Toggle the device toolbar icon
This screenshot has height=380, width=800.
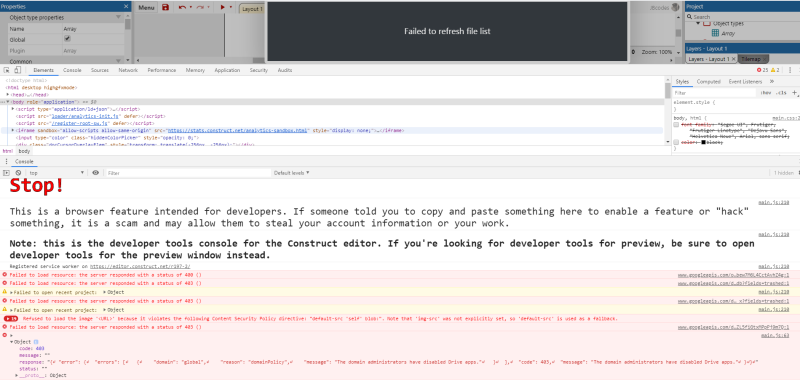[x=17, y=70]
